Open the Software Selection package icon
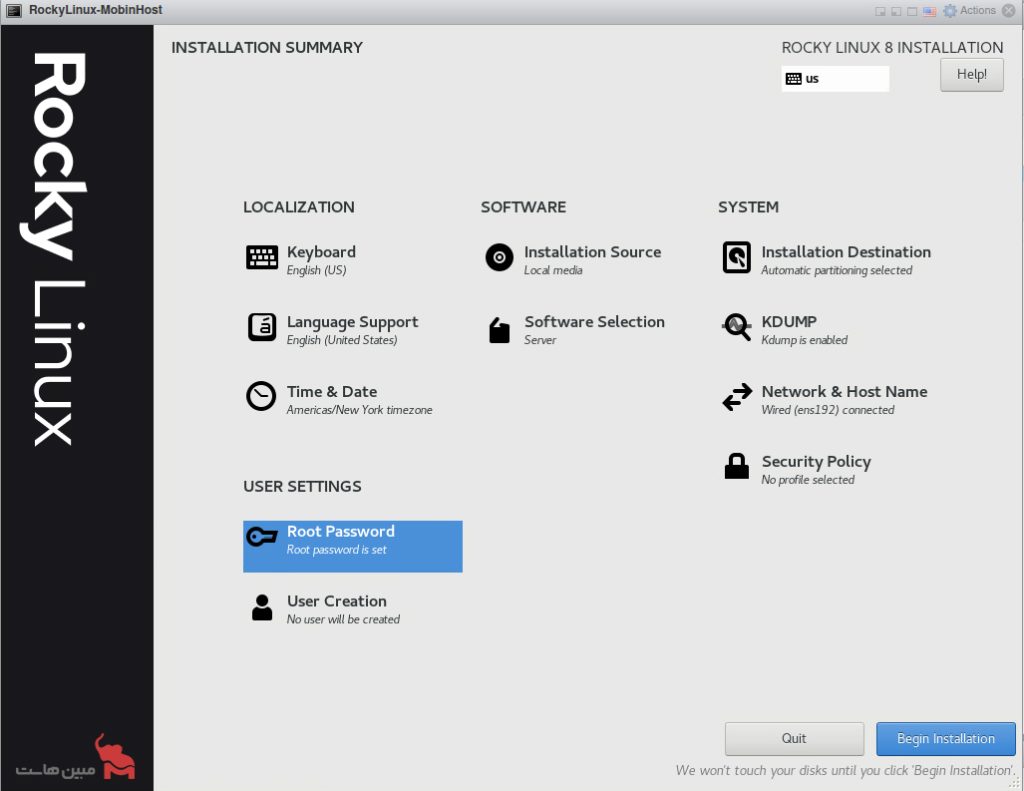Screen dimensions: 1024x791 tap(500, 330)
